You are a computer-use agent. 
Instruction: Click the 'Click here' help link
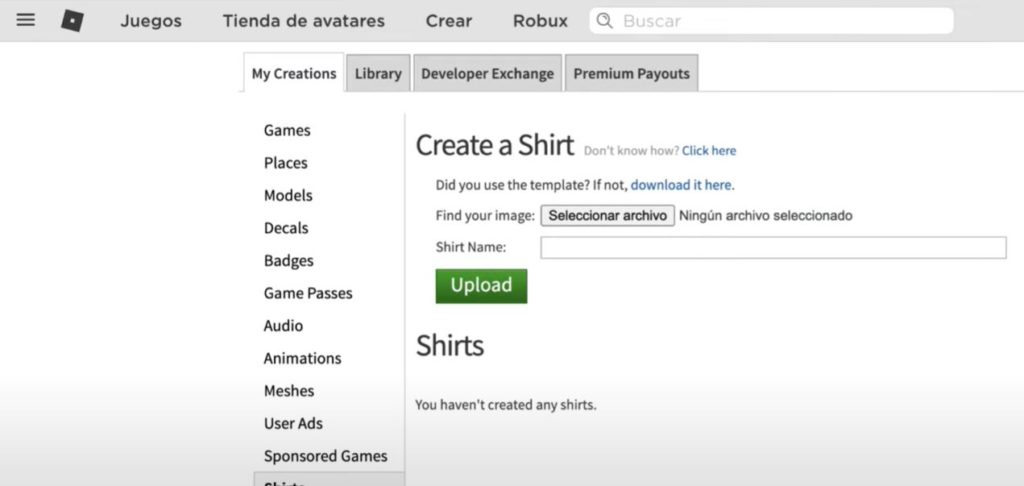(709, 151)
